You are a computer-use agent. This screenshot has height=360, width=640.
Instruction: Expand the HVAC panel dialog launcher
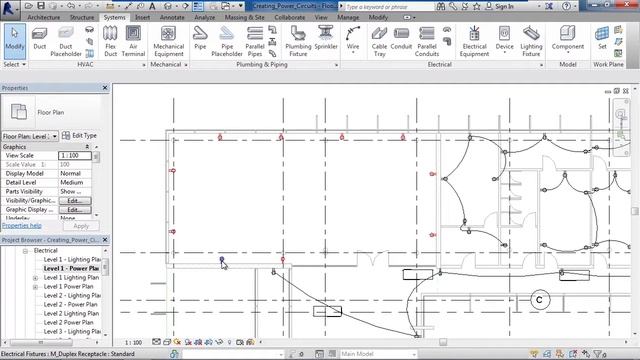click(144, 65)
